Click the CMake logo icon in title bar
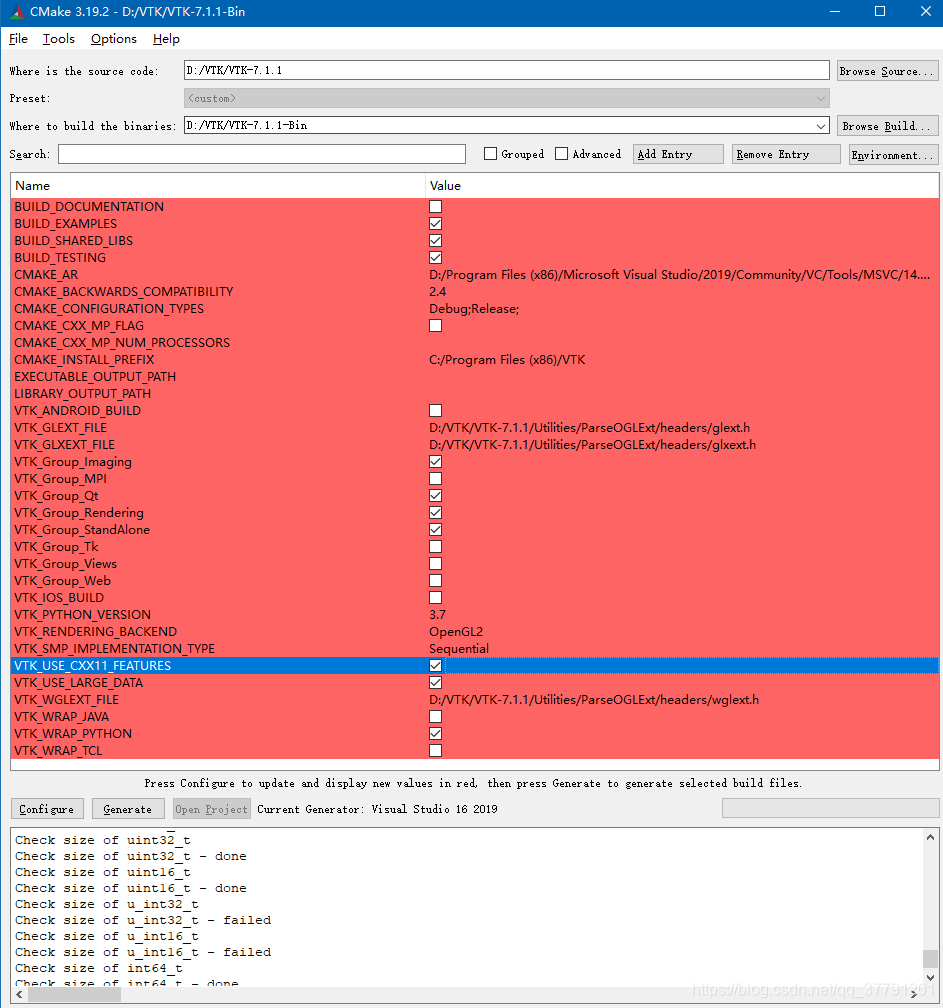 17,12
